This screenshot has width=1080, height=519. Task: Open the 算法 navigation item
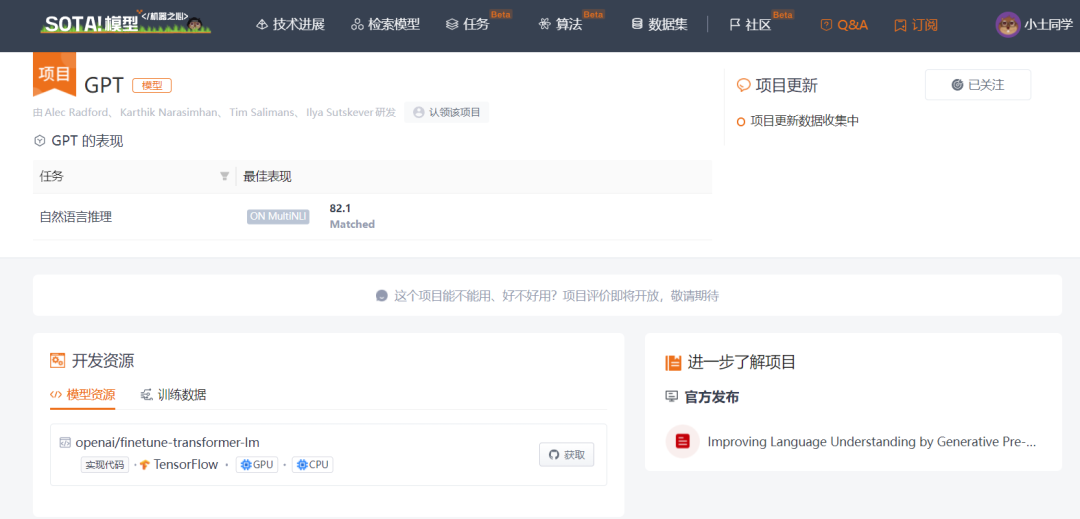click(559, 25)
